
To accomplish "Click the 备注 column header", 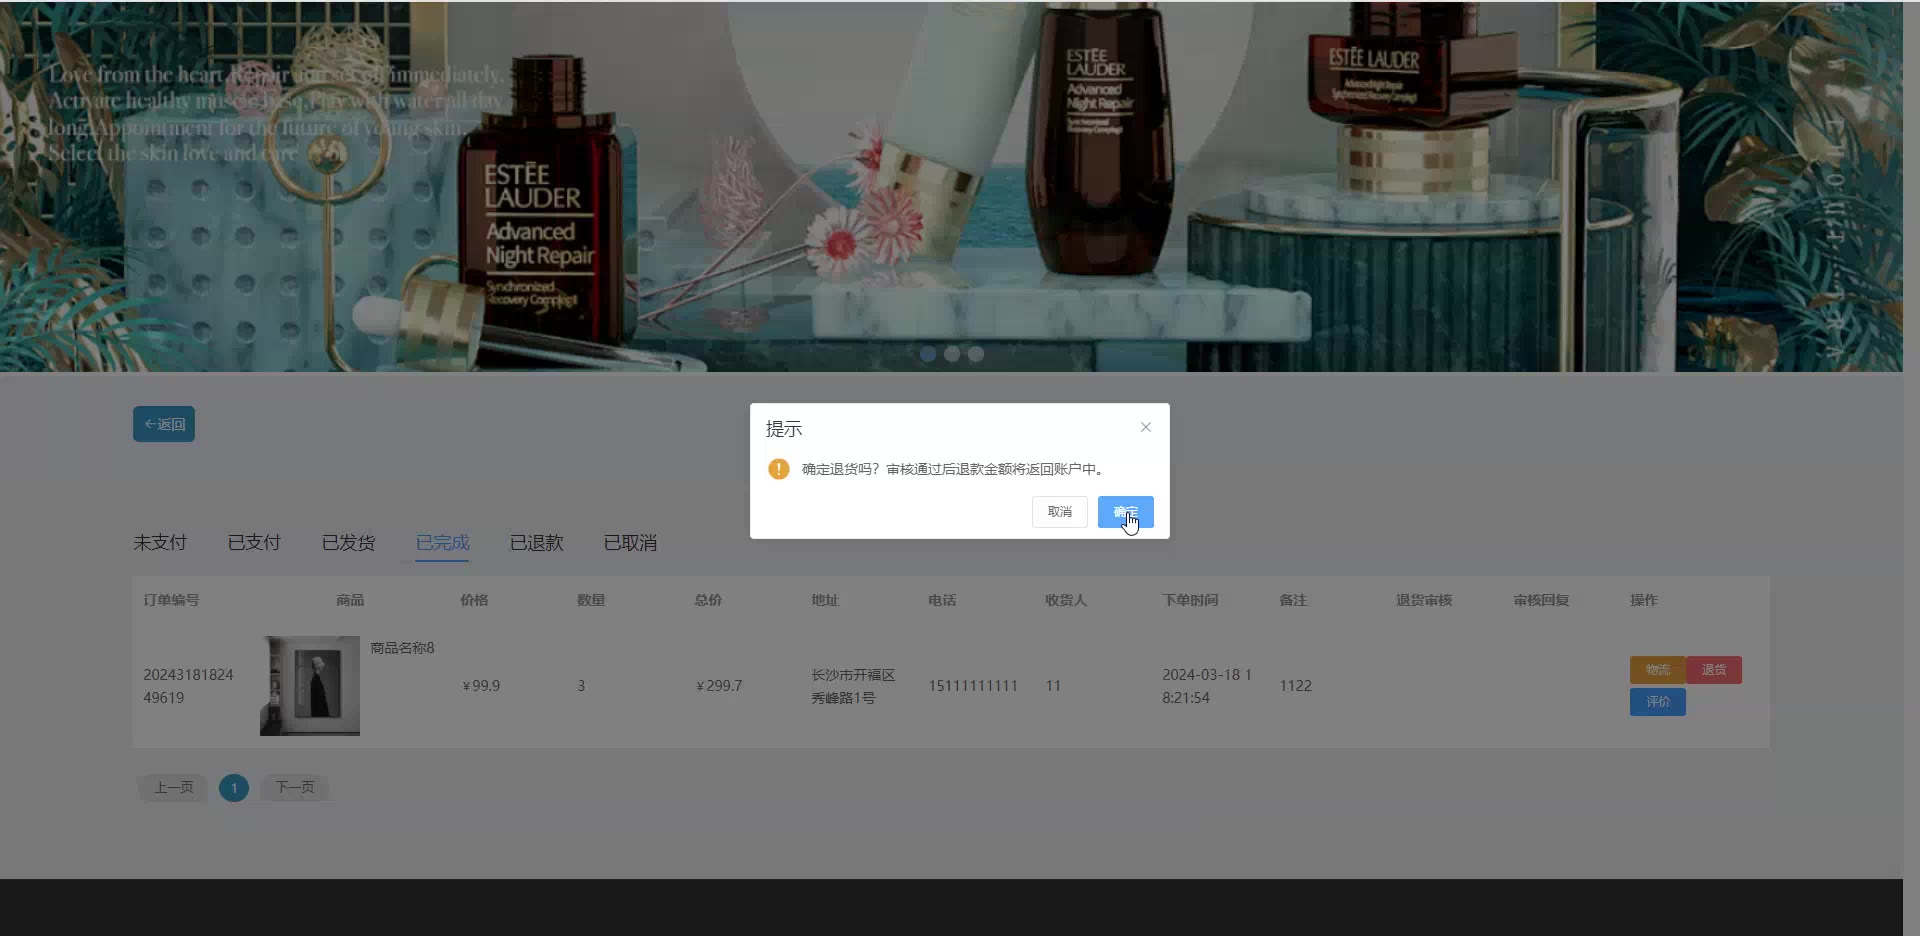I will point(1293,600).
